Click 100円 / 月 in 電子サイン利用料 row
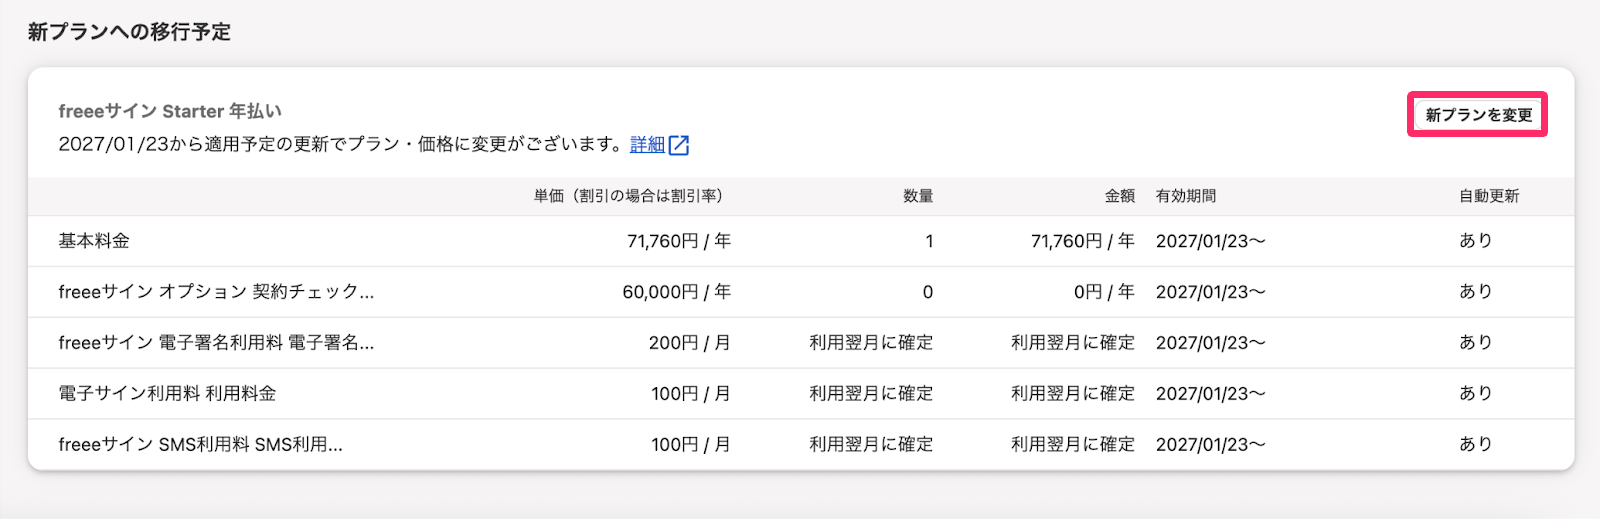This screenshot has height=519, width=1600. [691, 394]
